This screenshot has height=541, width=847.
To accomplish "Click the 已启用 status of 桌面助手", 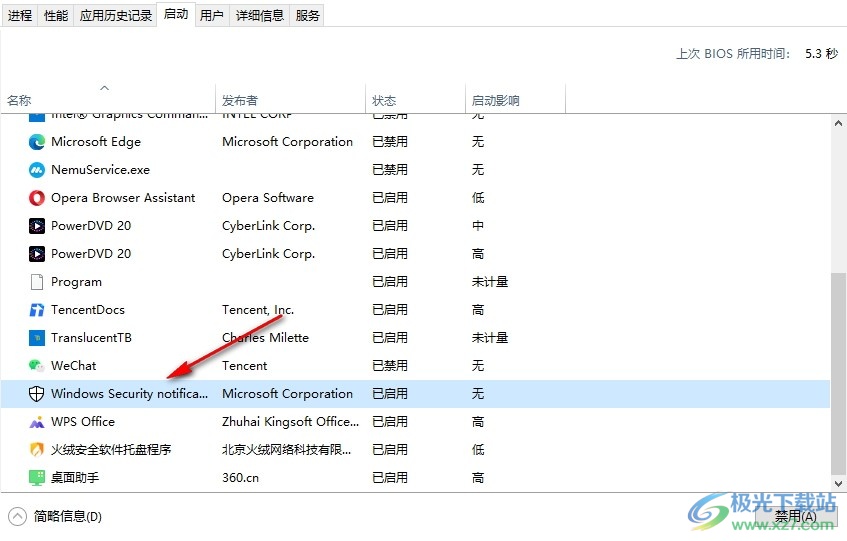I will coord(389,478).
